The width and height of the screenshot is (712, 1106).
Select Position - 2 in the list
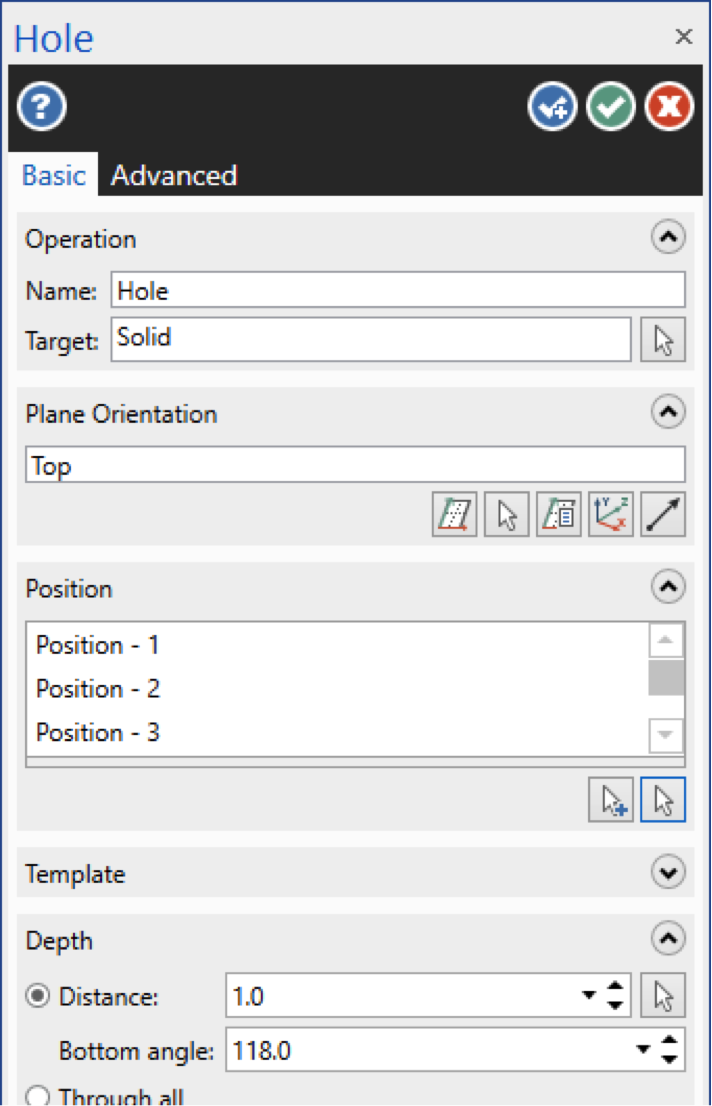98,688
